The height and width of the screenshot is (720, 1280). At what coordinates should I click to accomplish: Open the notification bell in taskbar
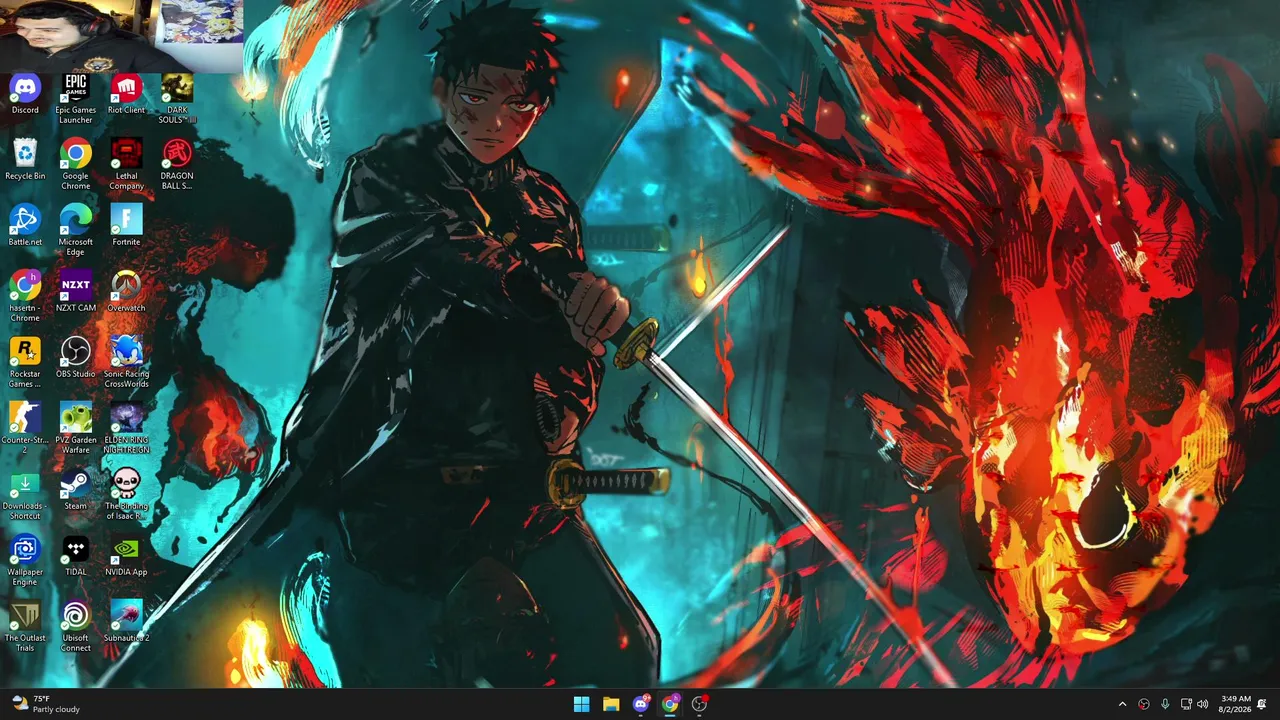coord(1262,704)
